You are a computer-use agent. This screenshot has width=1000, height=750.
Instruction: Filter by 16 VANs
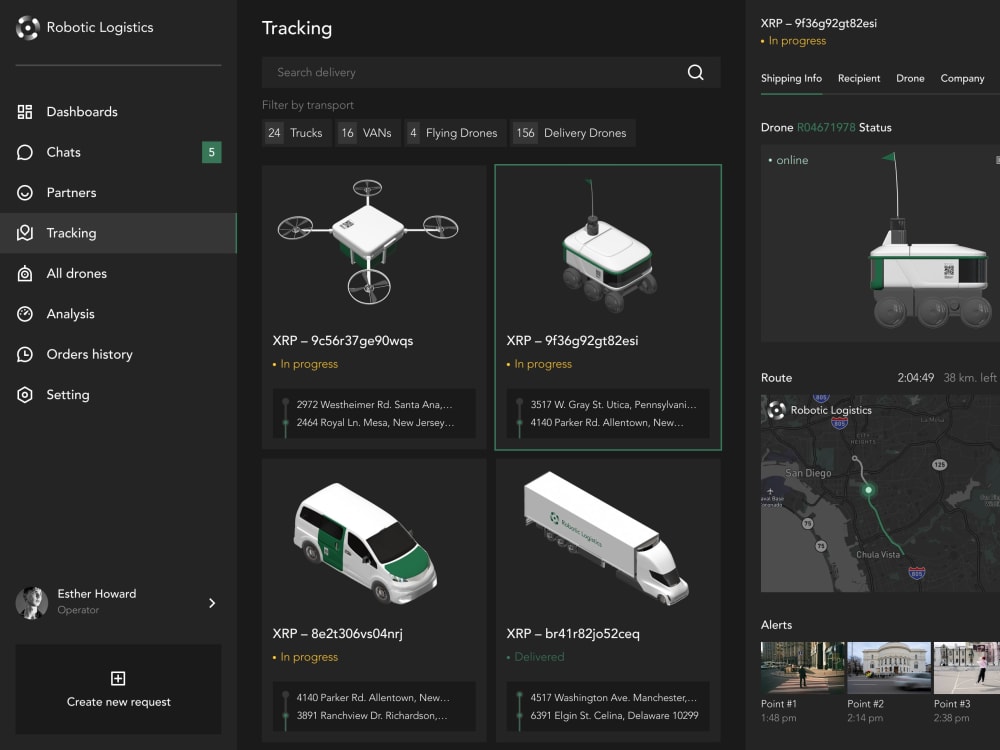pyautogui.click(x=368, y=133)
